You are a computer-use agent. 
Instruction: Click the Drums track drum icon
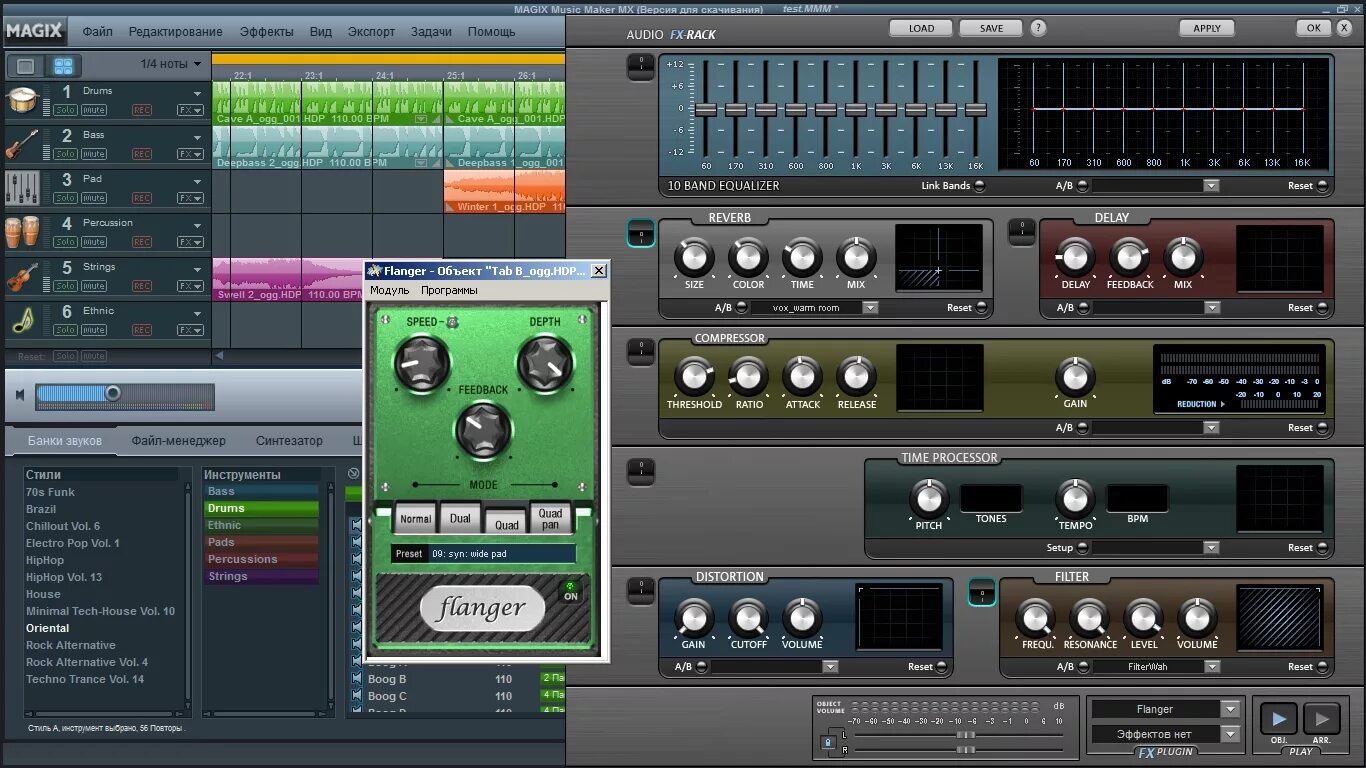(22, 100)
